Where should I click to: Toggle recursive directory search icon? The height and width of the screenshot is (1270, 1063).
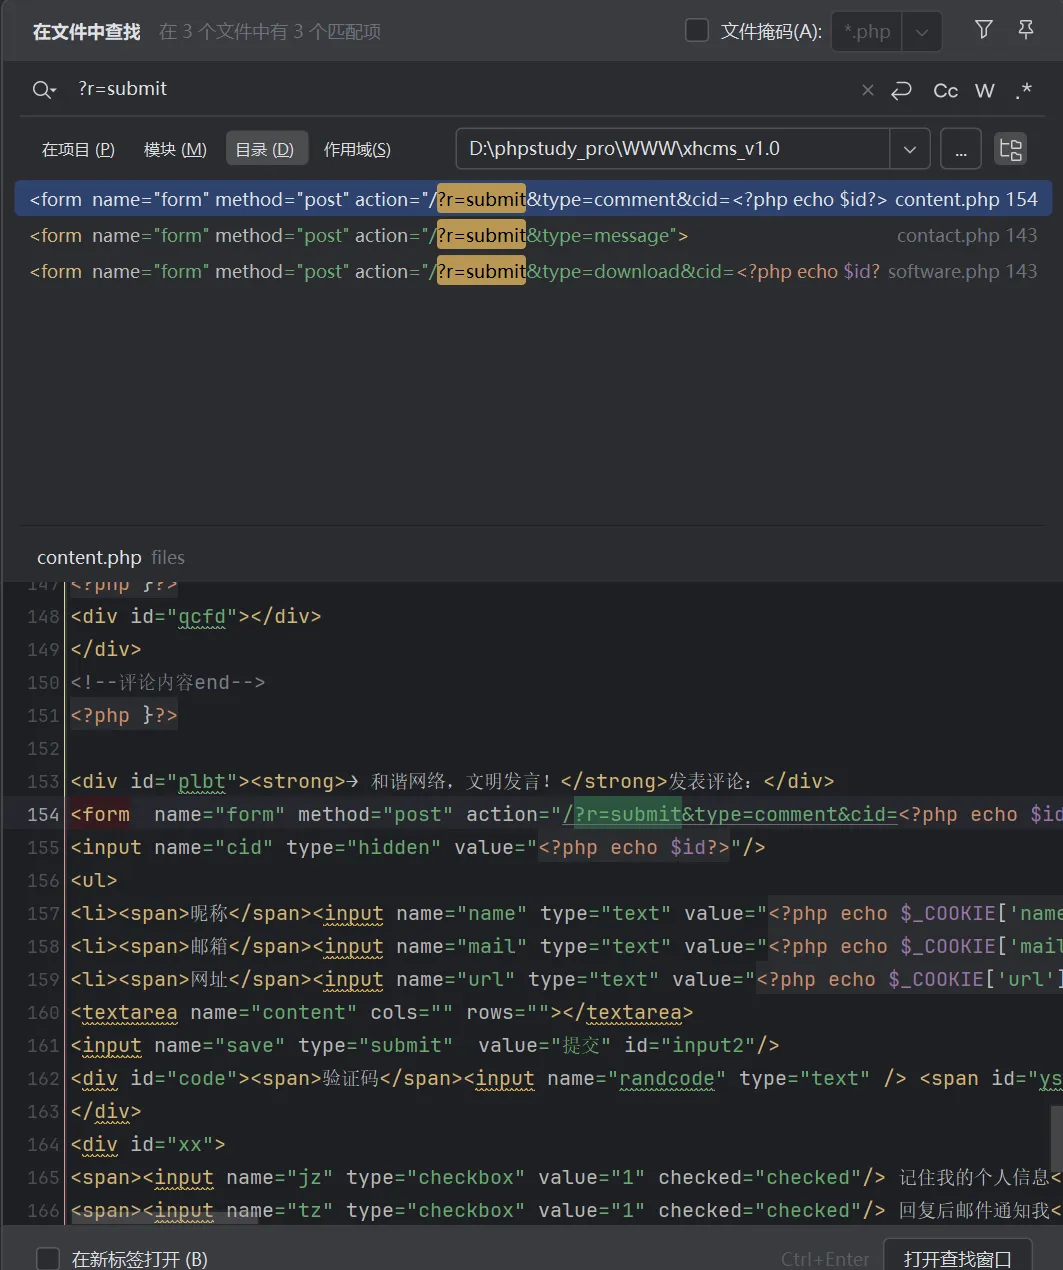tap(1010, 149)
